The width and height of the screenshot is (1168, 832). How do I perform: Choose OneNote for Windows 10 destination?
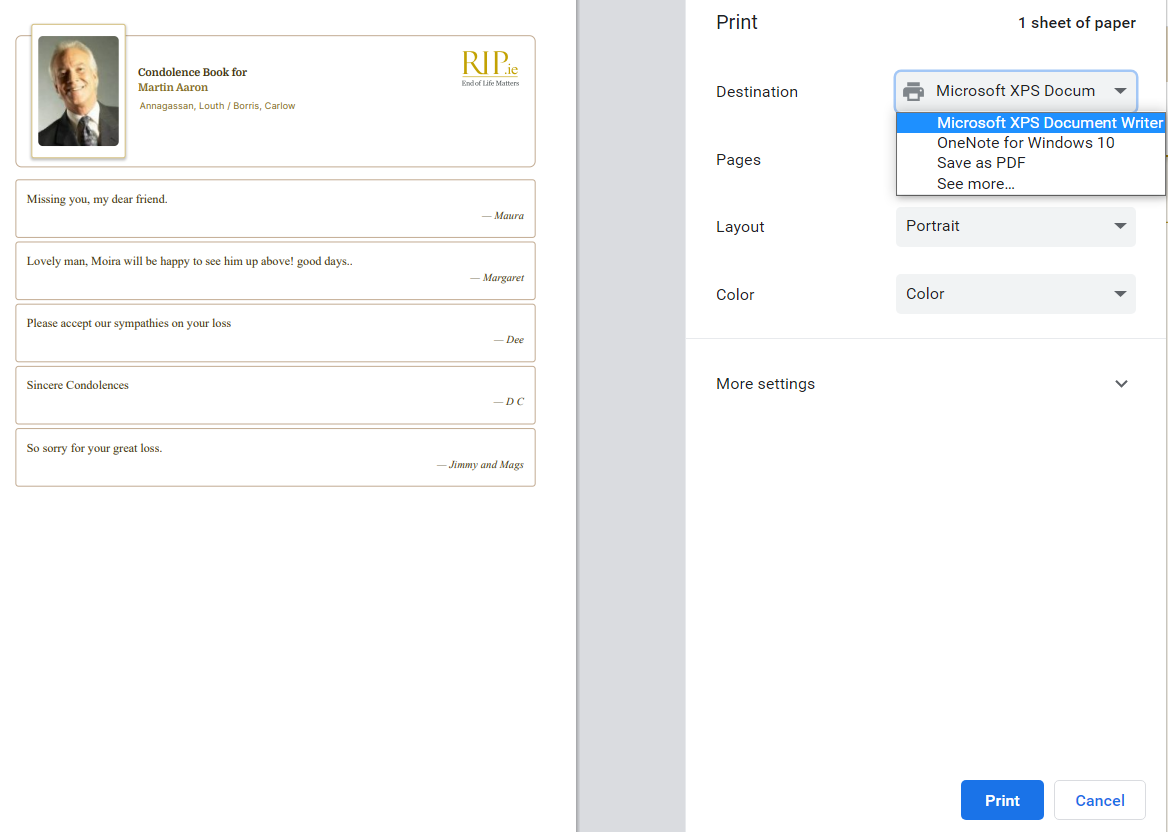coord(1025,143)
